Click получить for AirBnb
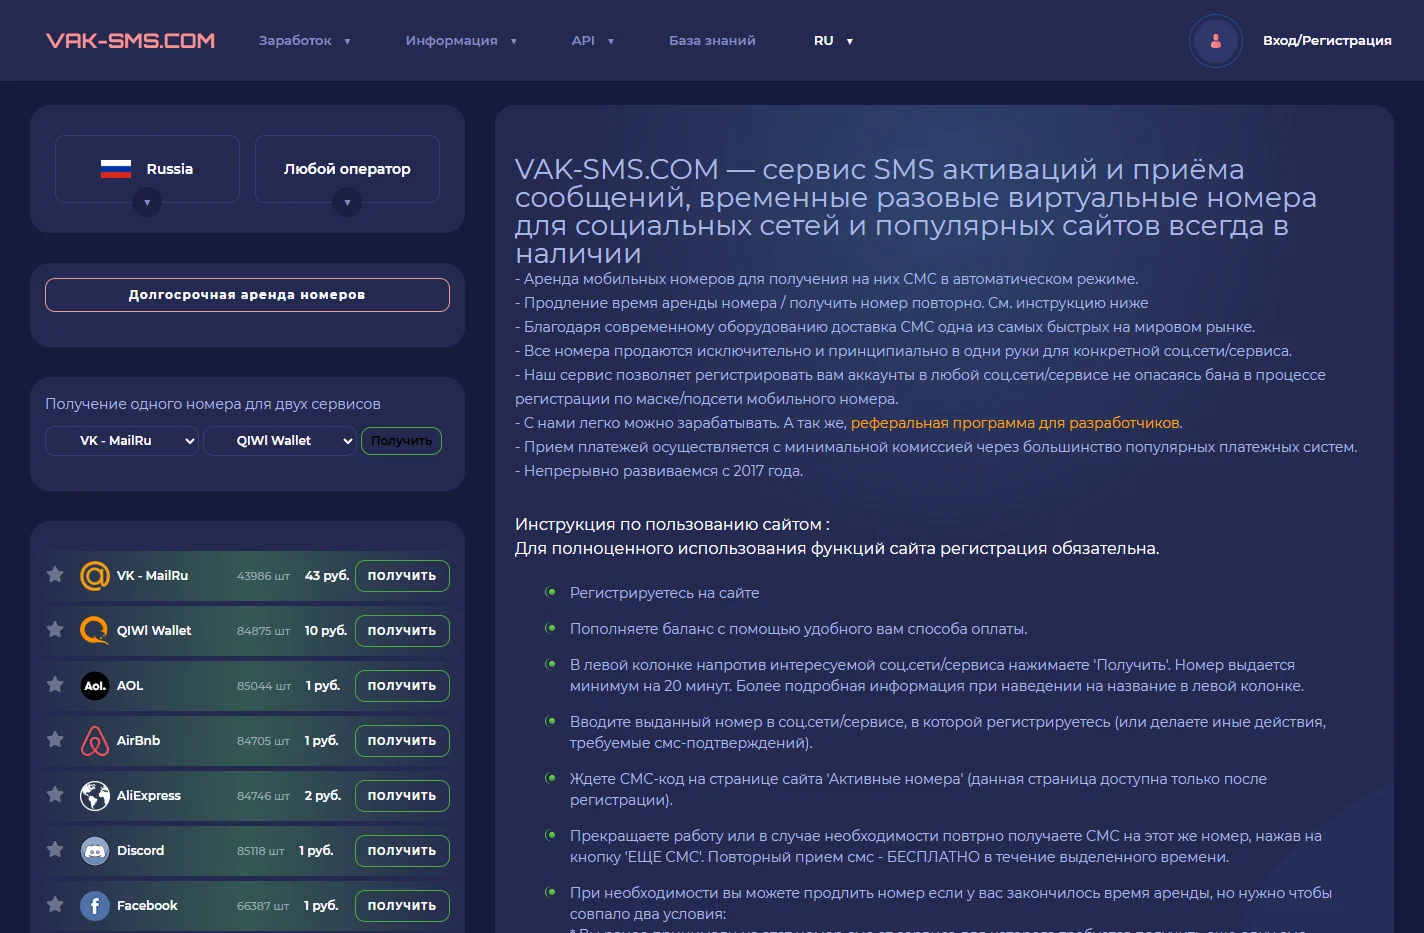 [402, 741]
